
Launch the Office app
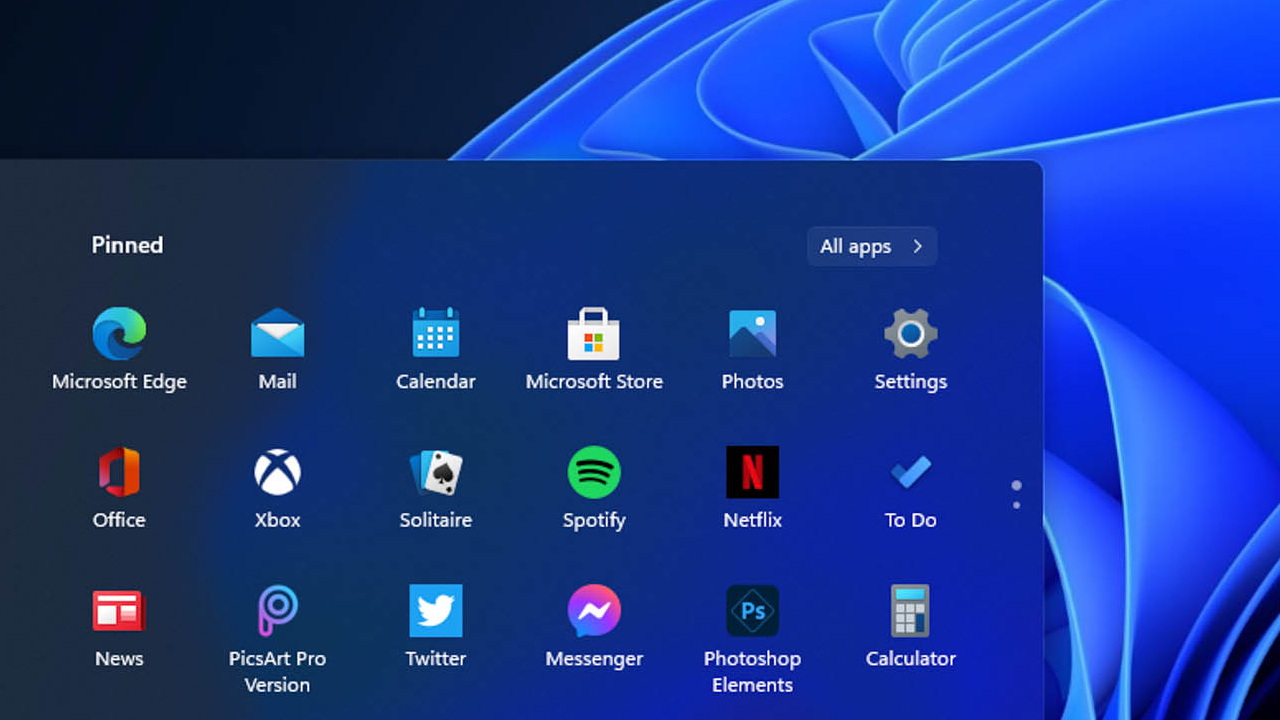pos(119,472)
